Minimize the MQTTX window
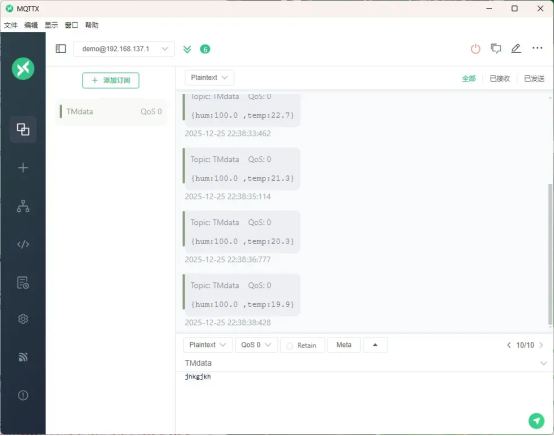Viewport: 554px width, 436px height. [489, 8]
